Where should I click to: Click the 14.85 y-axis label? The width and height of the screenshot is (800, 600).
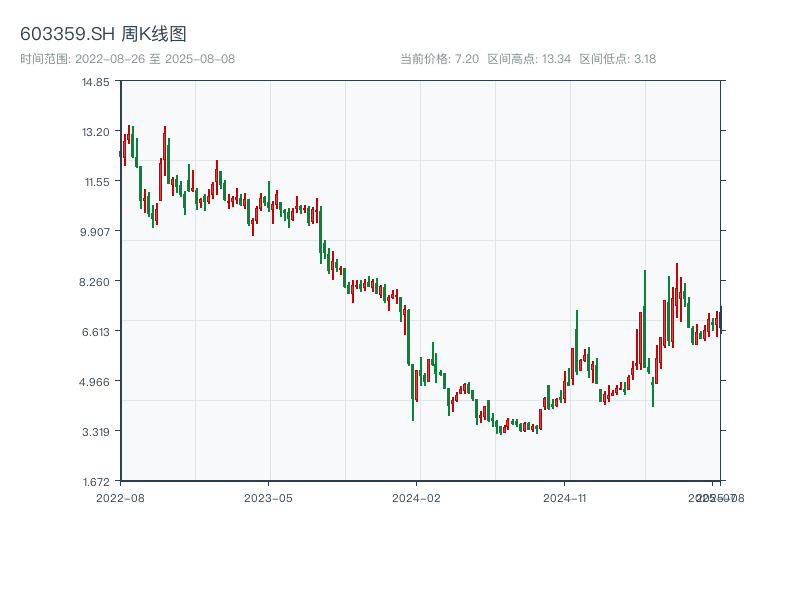pos(96,82)
